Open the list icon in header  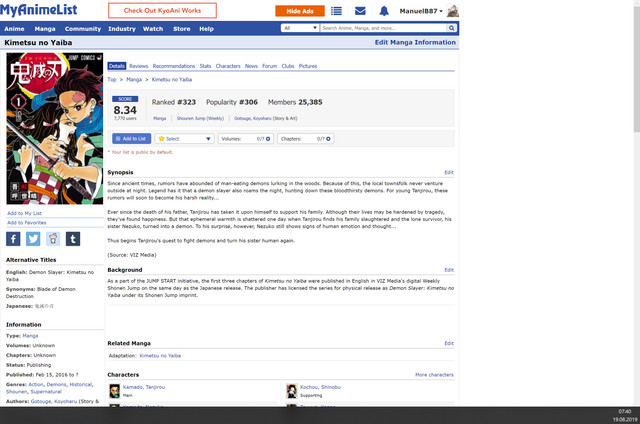pyautogui.click(x=335, y=11)
